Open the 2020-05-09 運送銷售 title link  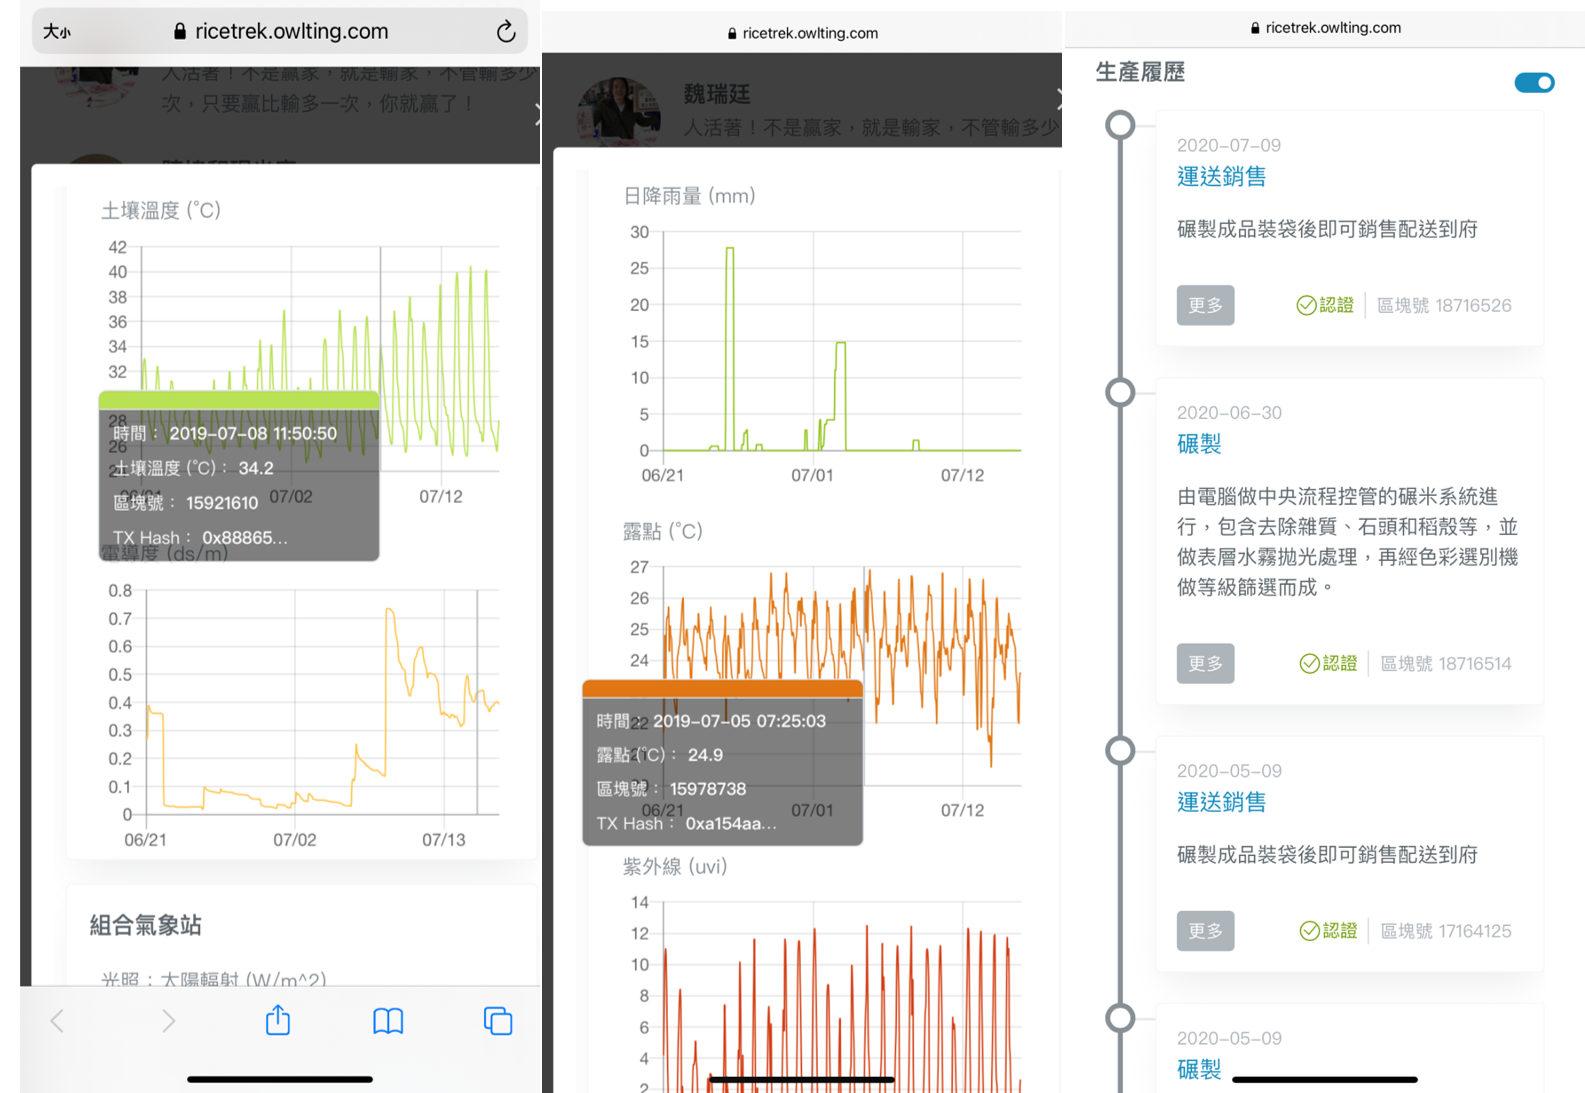click(x=1221, y=802)
